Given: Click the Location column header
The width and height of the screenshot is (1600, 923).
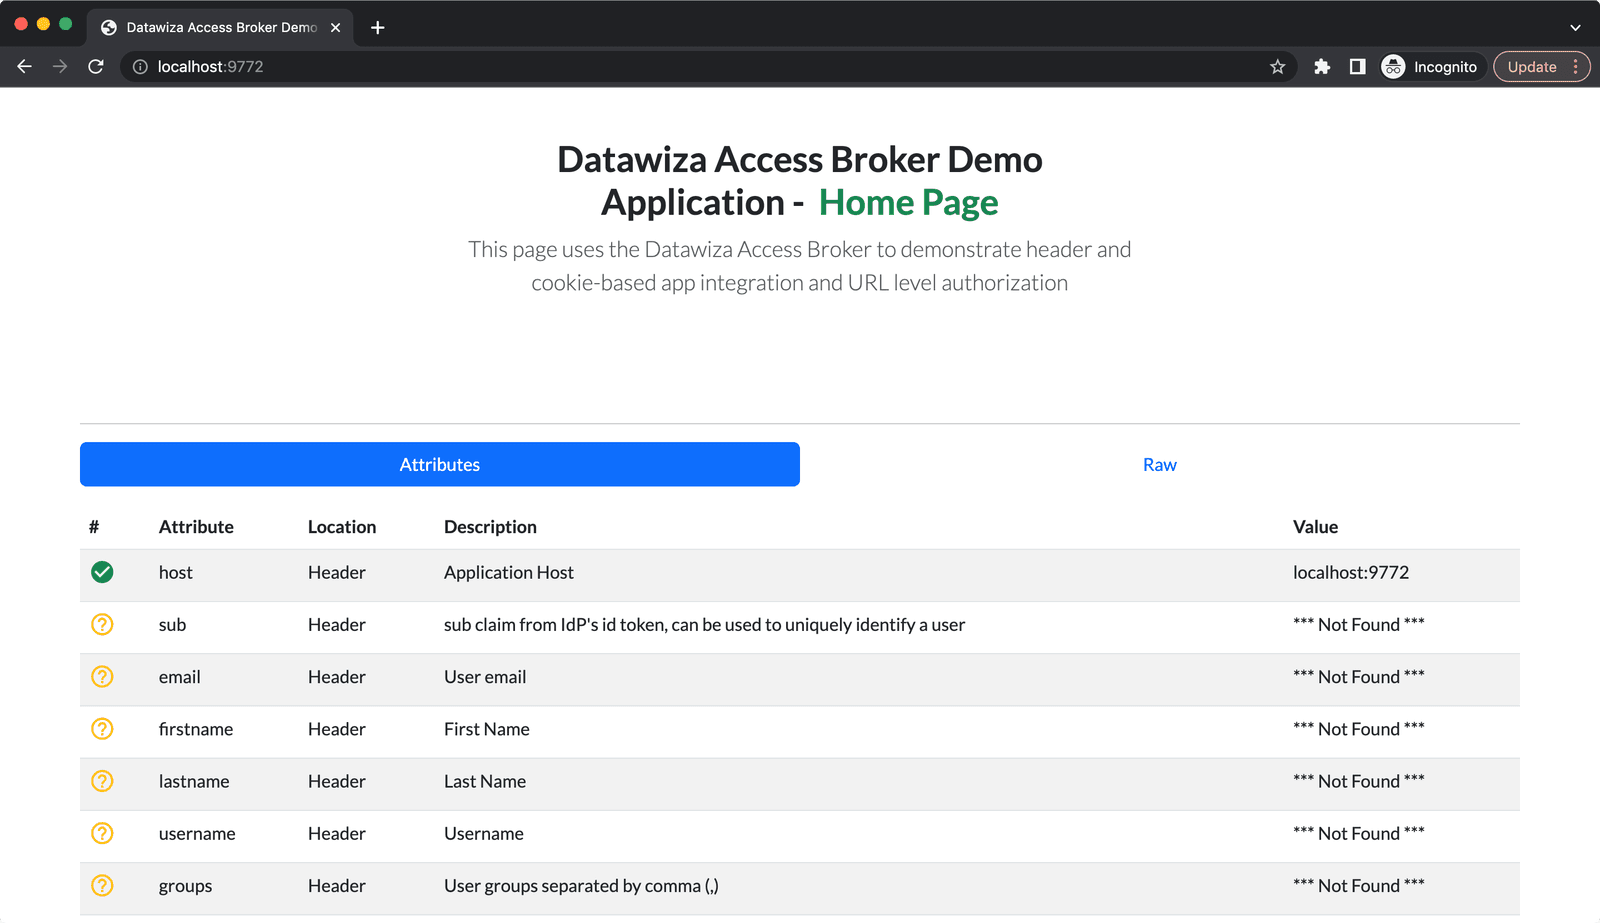Looking at the screenshot, I should [342, 527].
